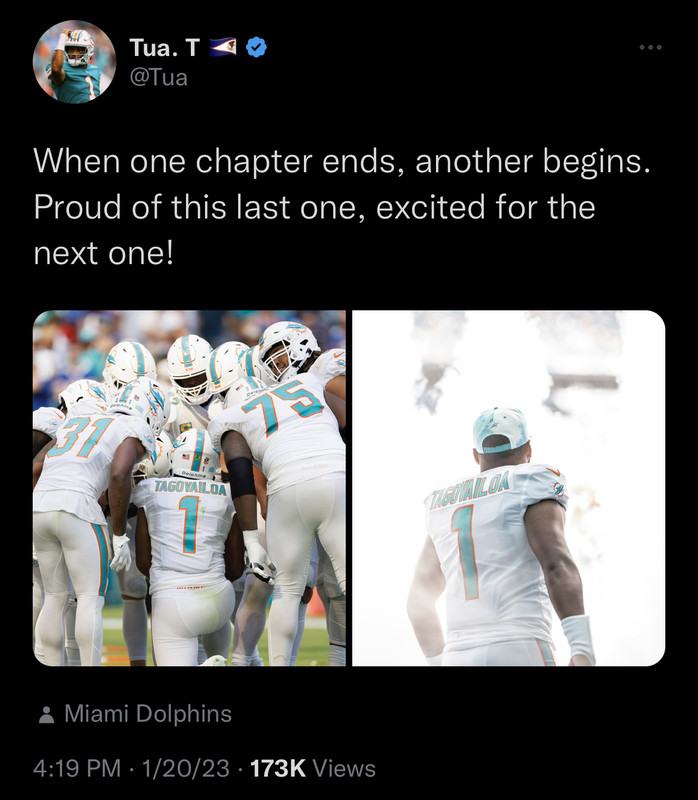Open Tua's profile picture
This screenshot has width=698, height=800.
[x=74, y=62]
